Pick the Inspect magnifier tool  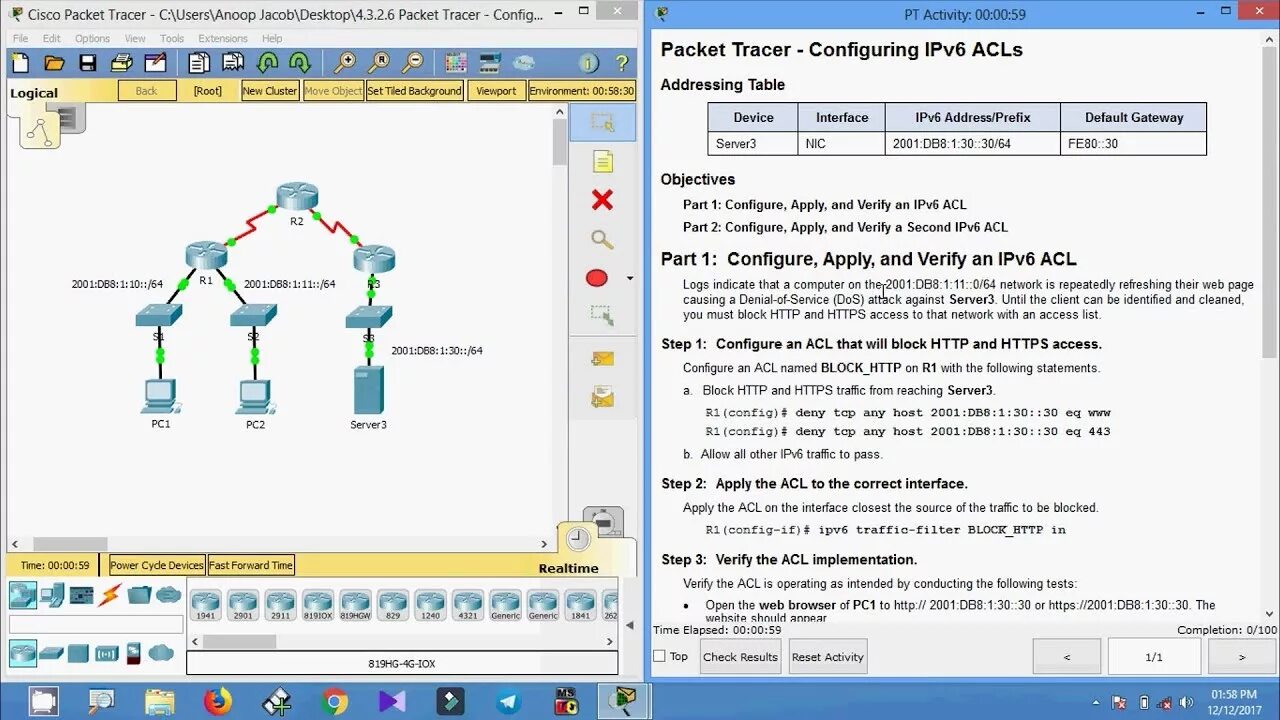[x=602, y=239]
